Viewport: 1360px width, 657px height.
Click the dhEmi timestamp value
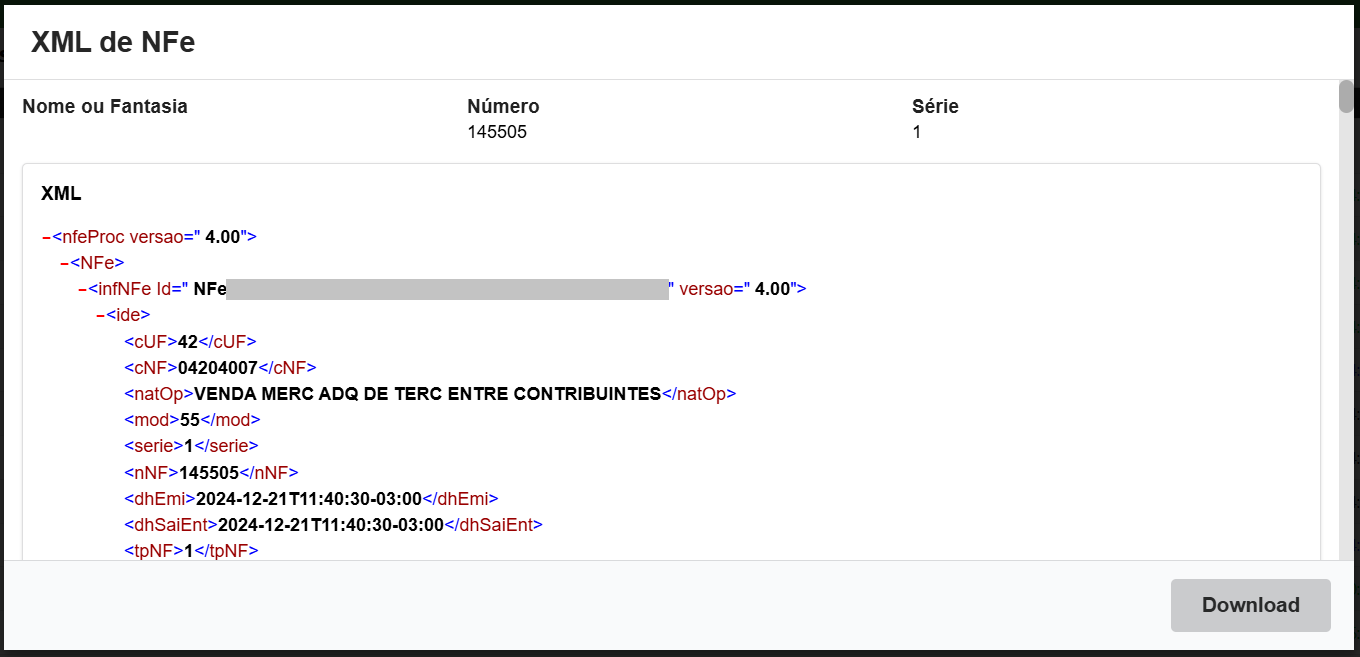click(309, 498)
